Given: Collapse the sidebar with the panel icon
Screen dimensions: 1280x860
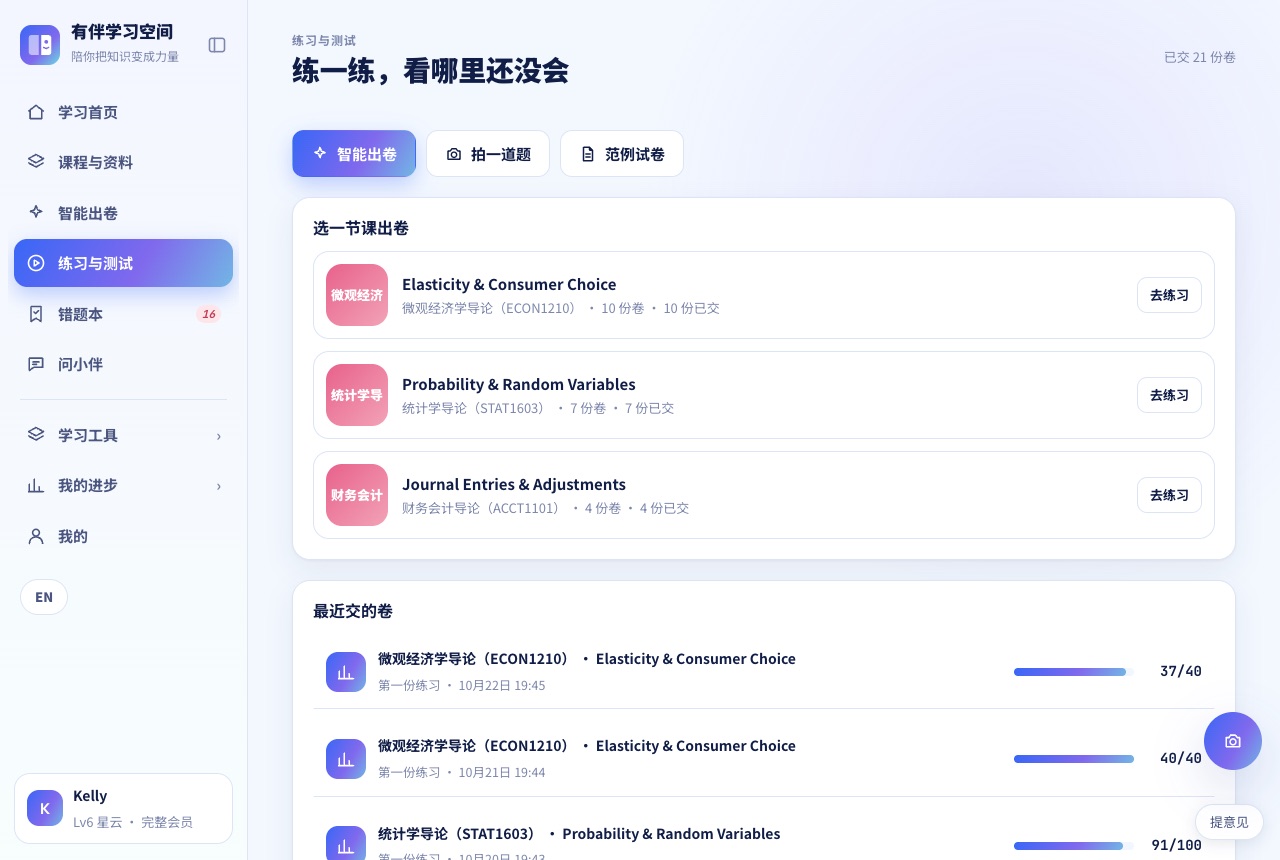Looking at the screenshot, I should point(217,45).
